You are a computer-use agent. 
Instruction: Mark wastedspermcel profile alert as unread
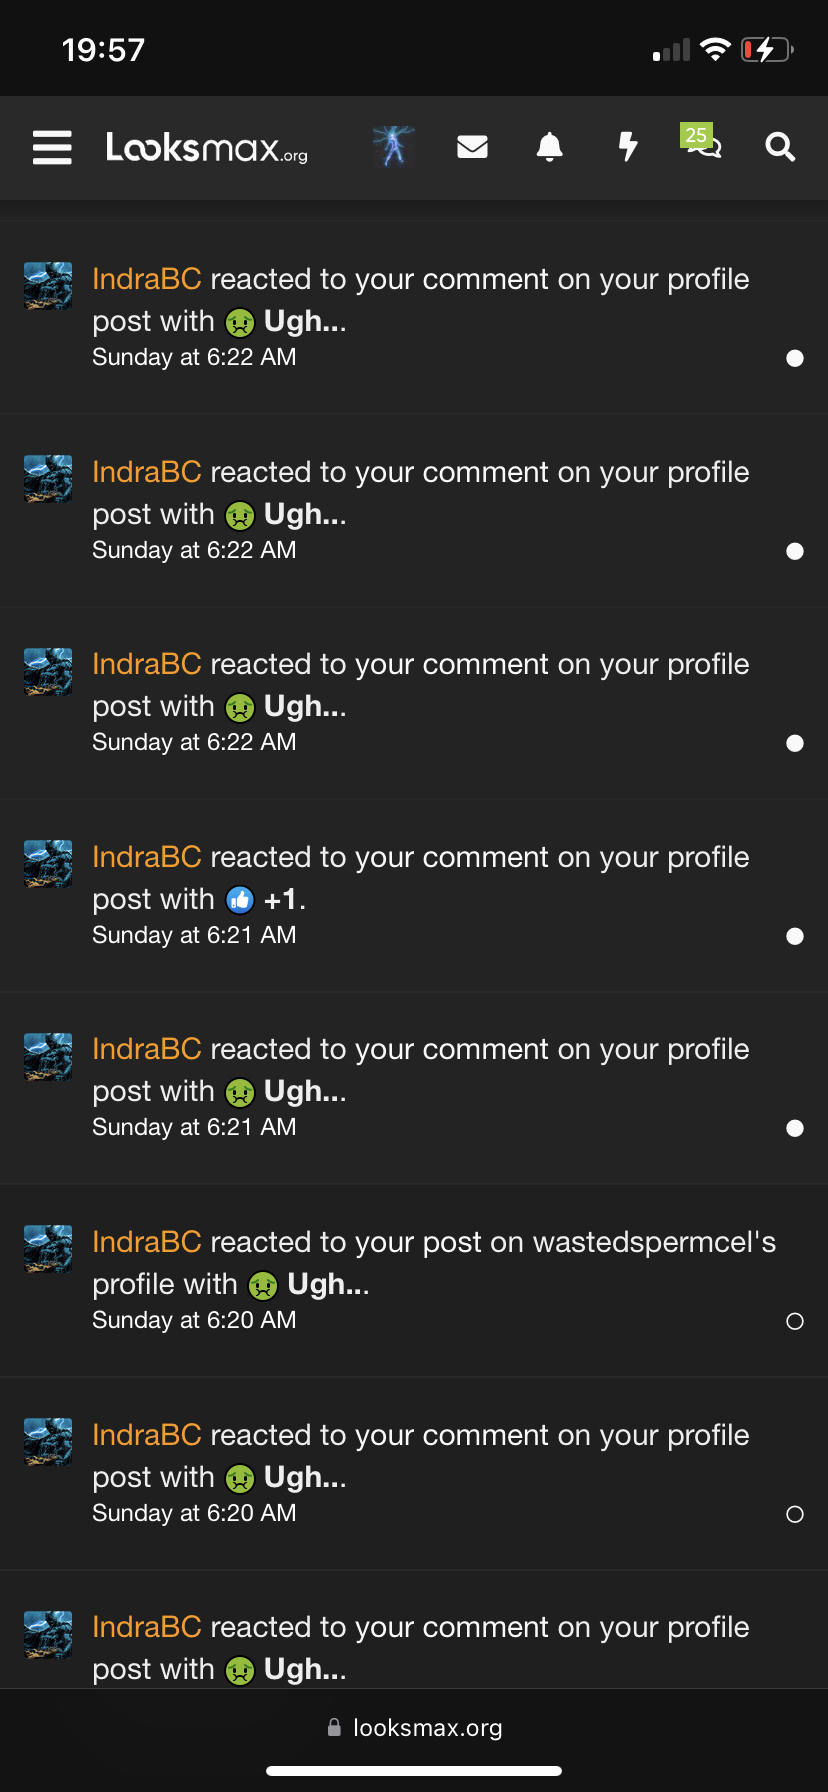(795, 1321)
